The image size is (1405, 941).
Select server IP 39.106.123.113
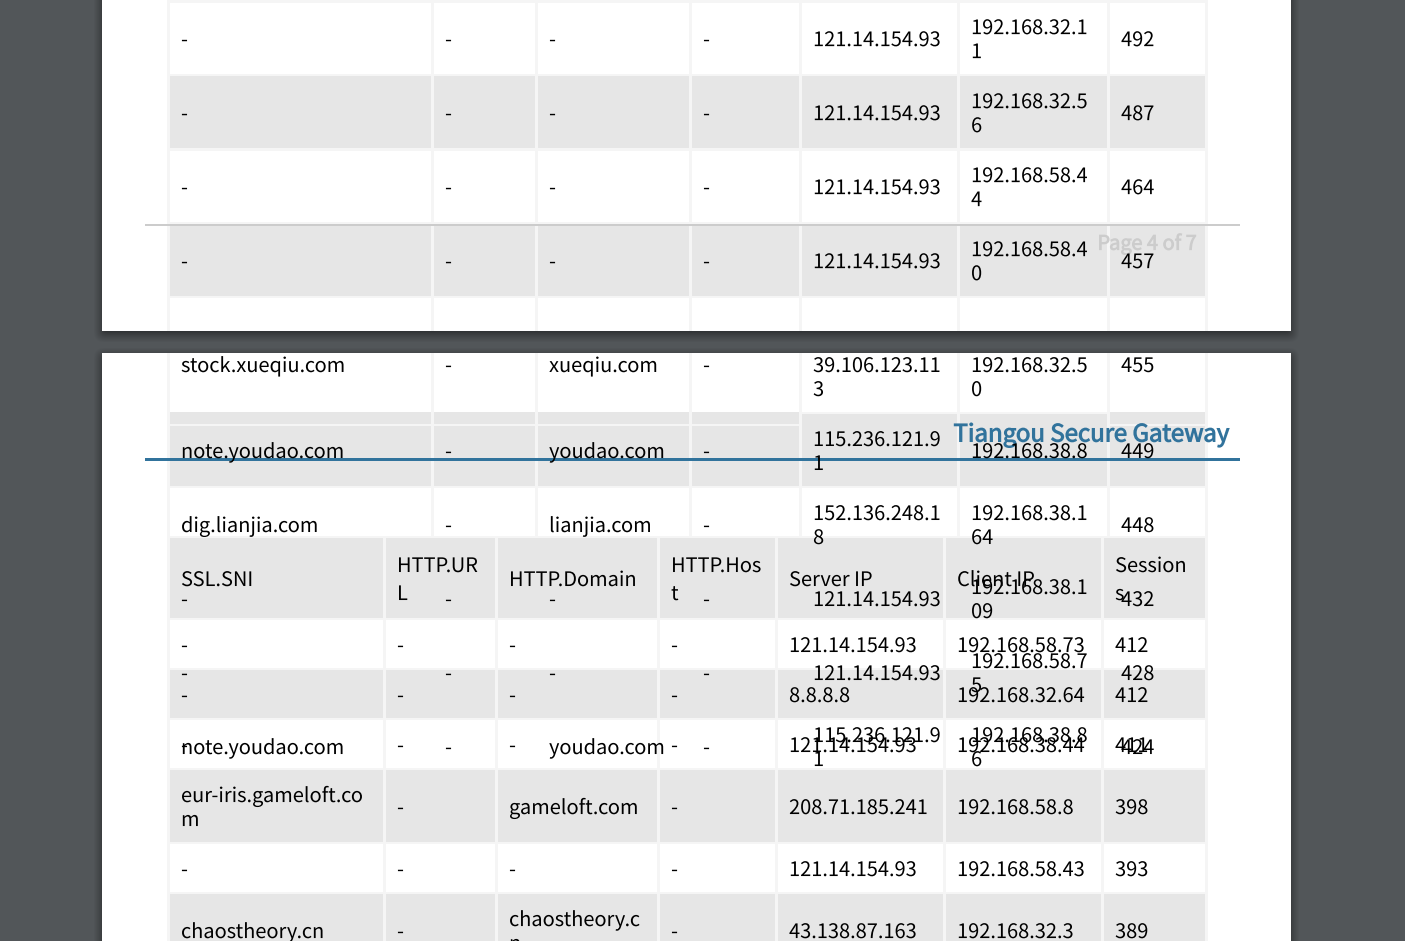point(876,377)
